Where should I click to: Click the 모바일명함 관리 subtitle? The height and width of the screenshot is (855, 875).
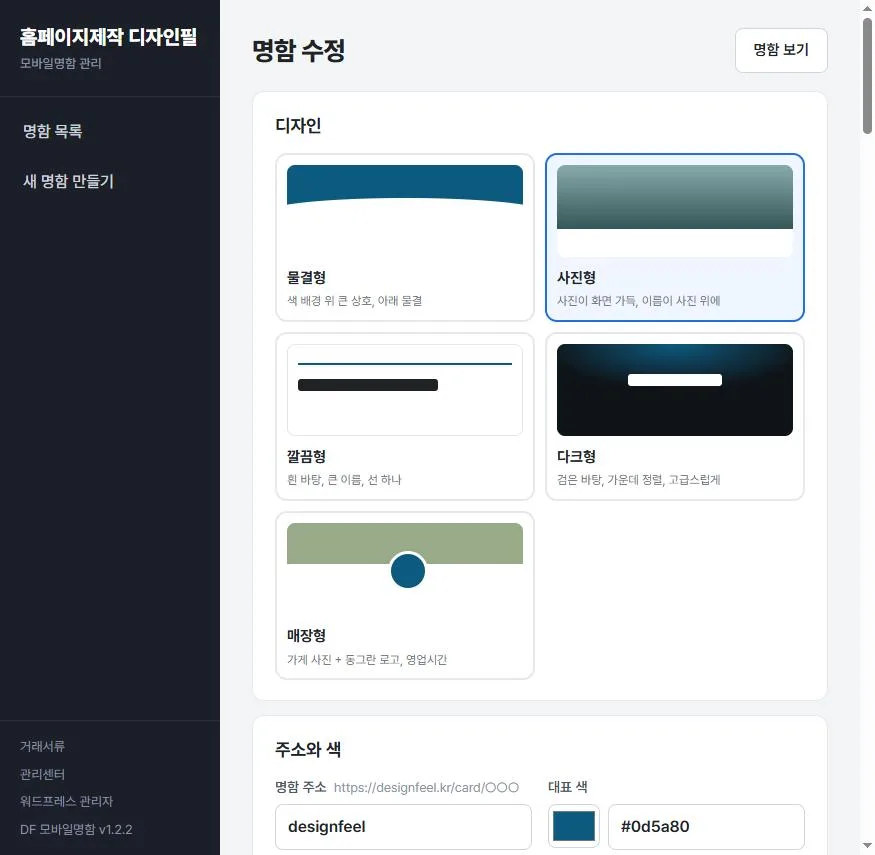click(x=60, y=63)
